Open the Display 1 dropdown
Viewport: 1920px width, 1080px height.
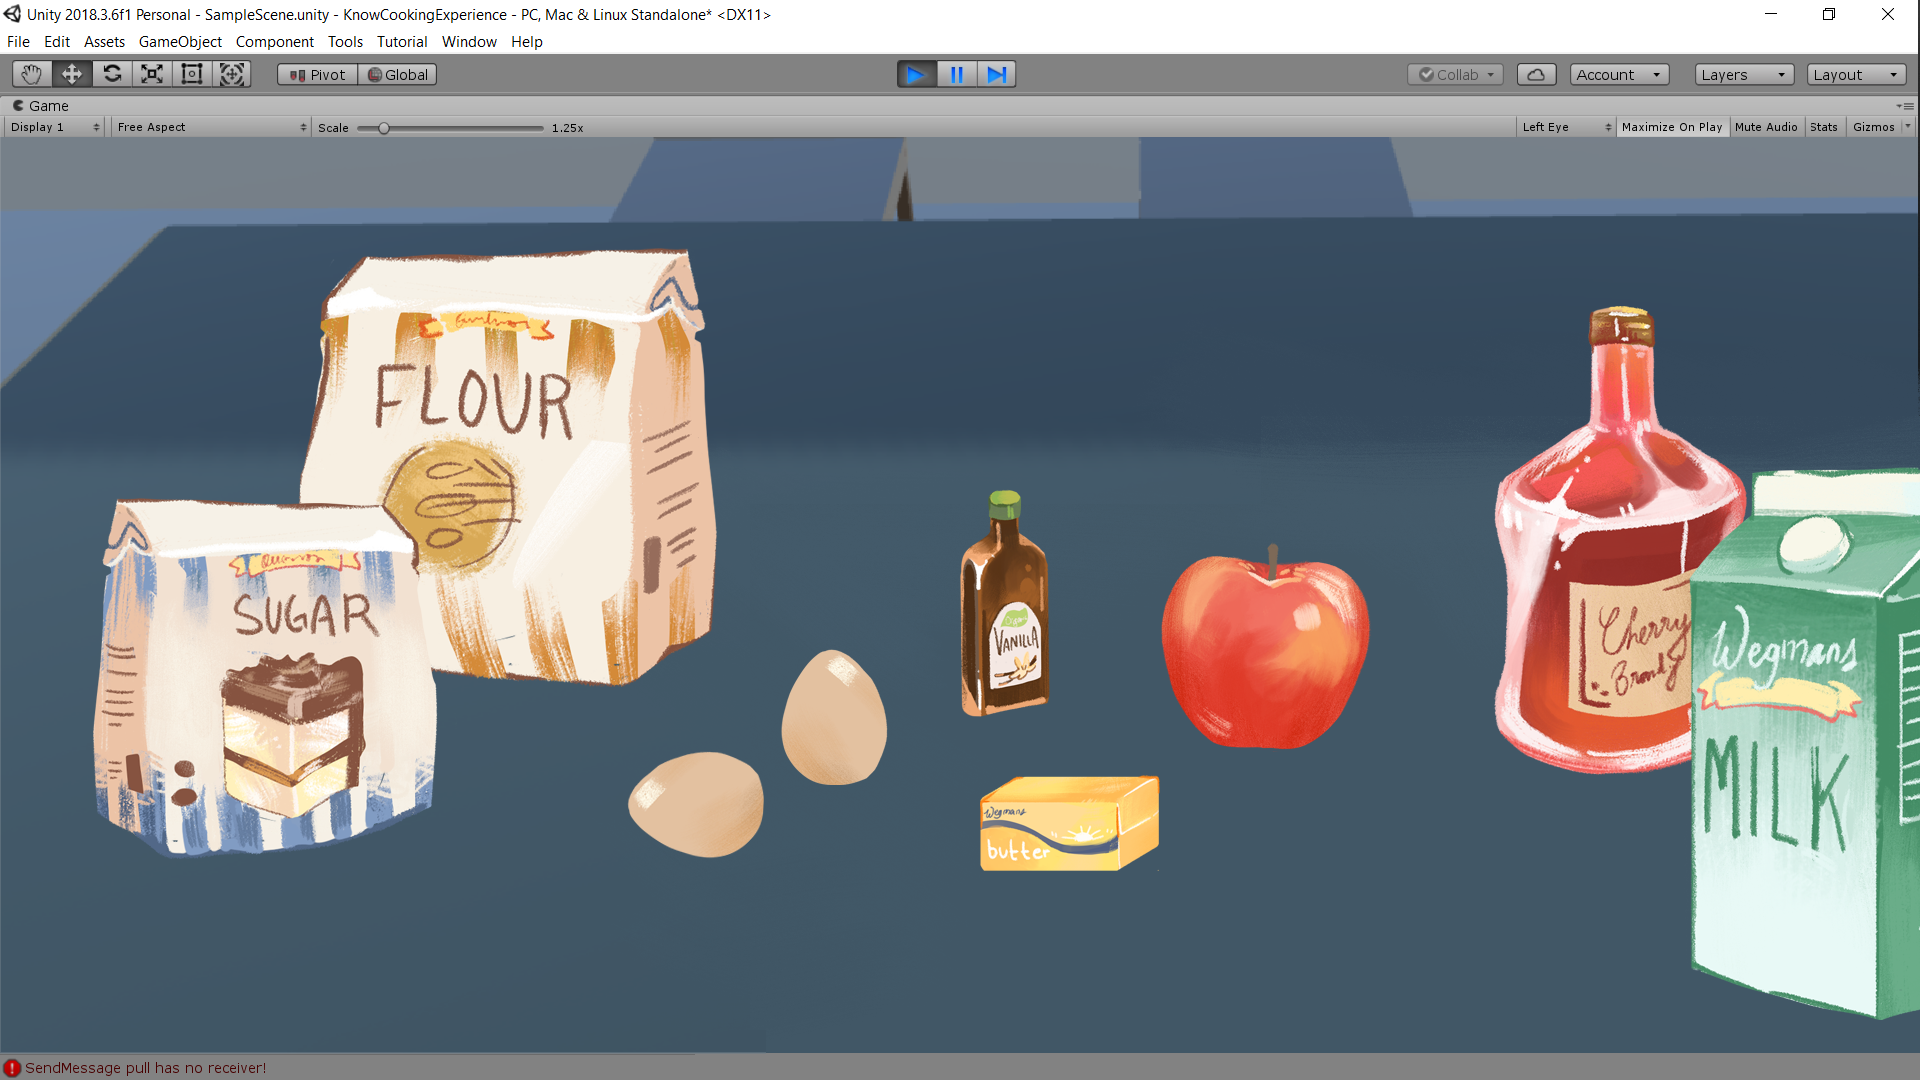point(55,127)
